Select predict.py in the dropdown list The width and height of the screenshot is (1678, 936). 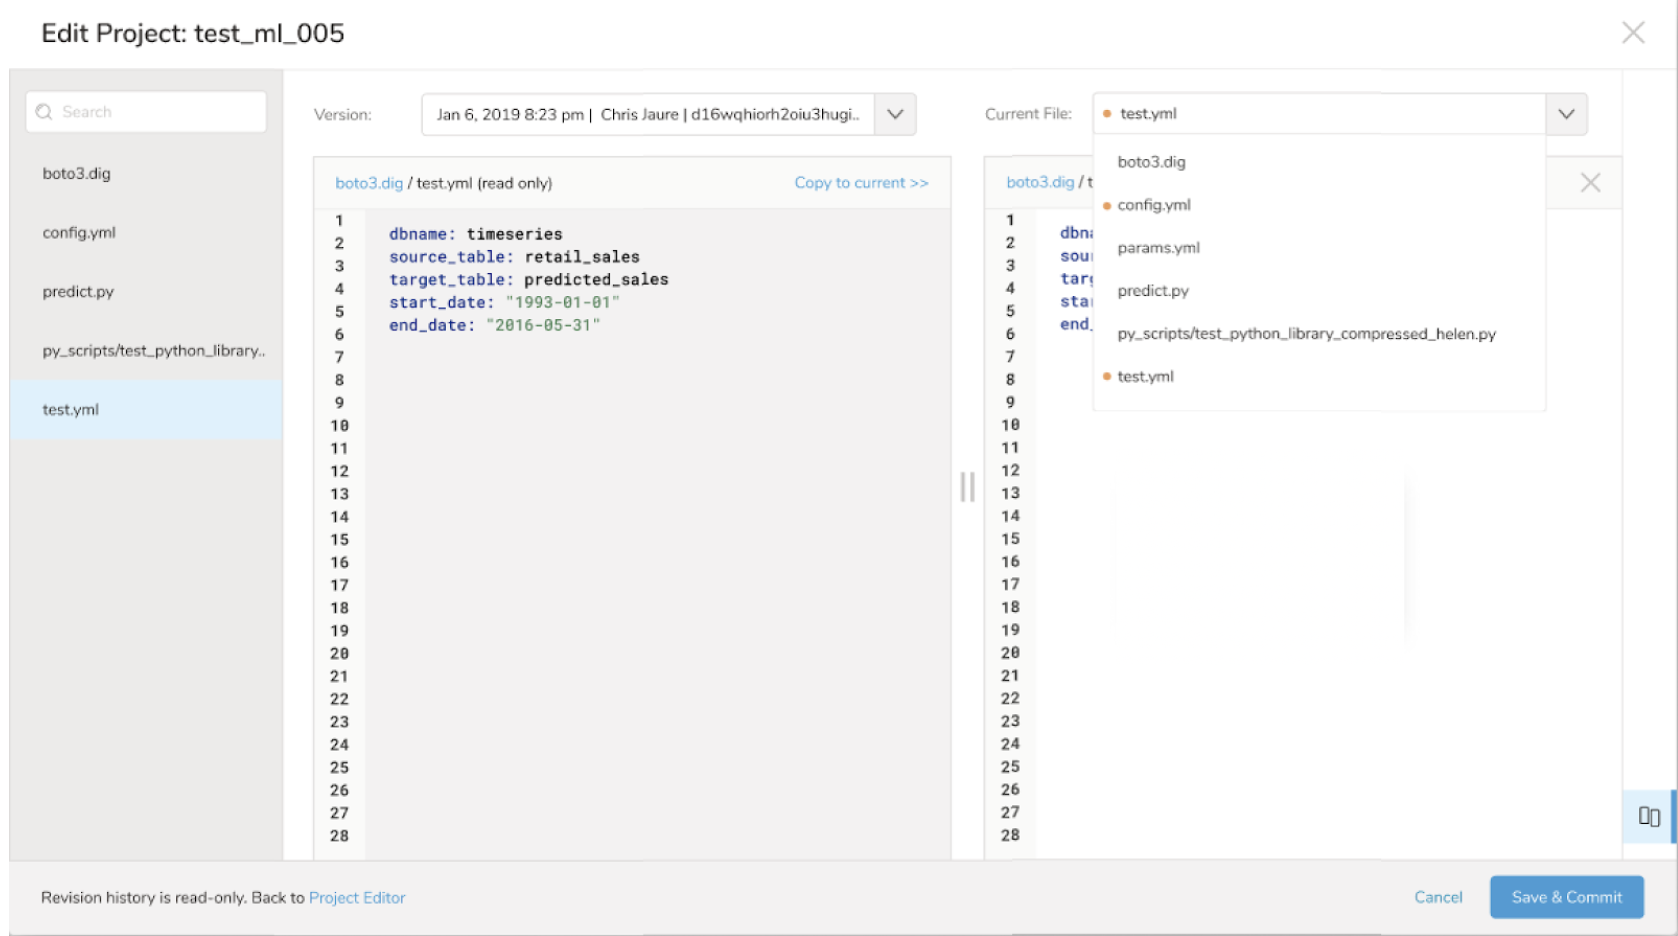coord(1153,291)
